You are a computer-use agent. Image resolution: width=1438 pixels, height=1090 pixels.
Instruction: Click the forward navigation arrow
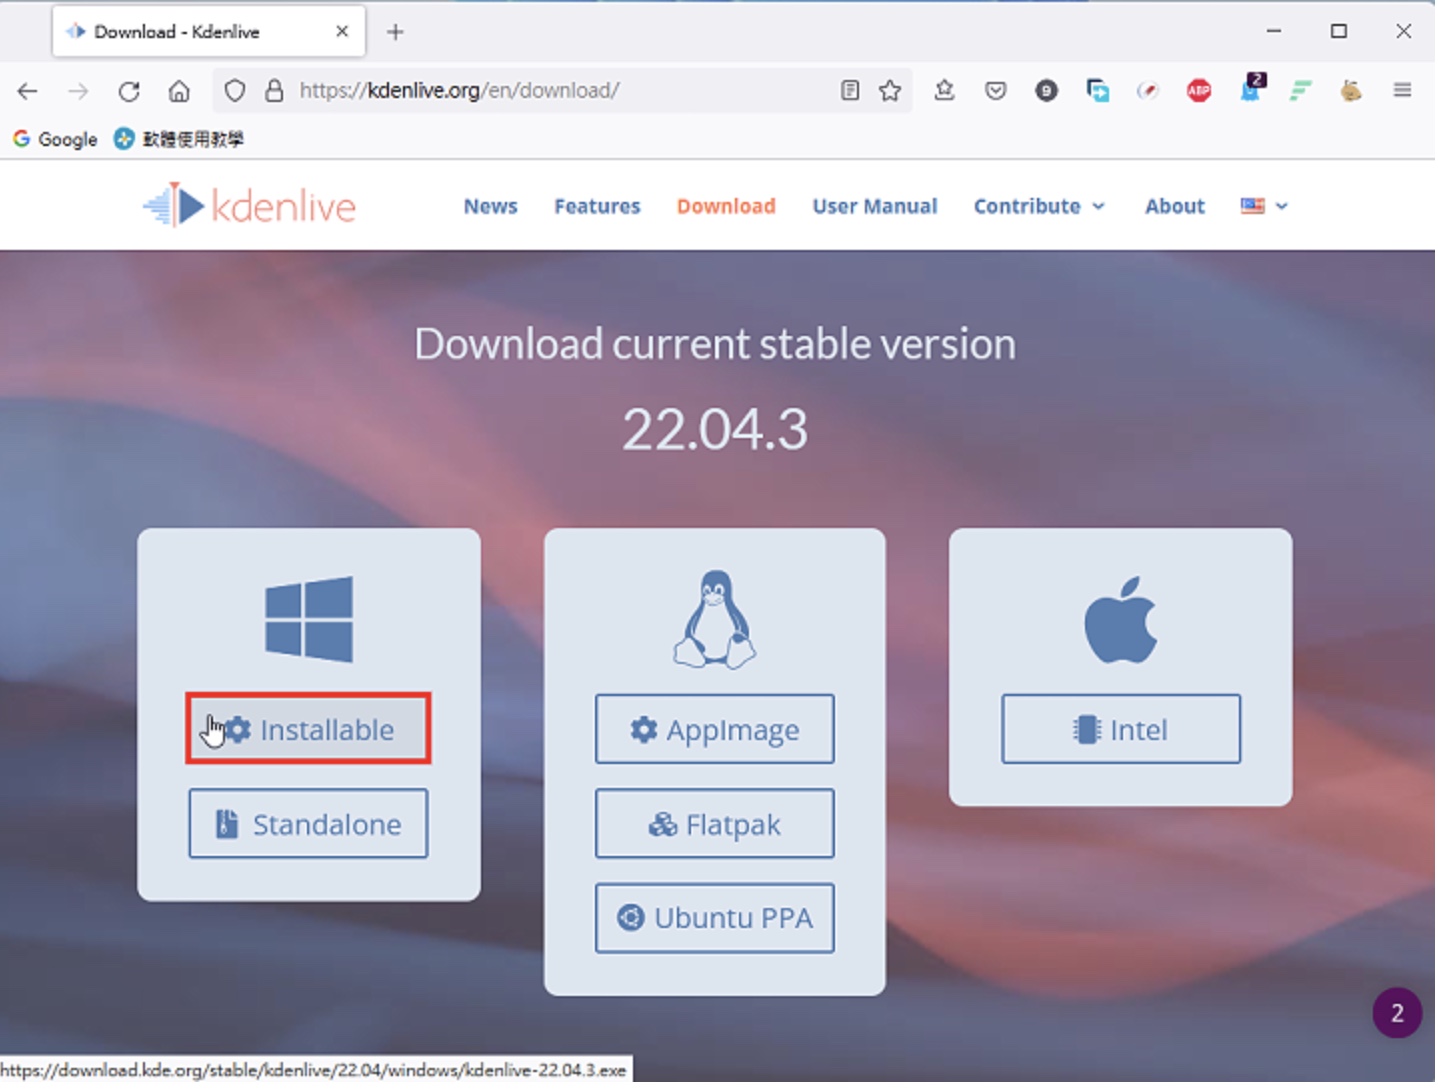(78, 91)
